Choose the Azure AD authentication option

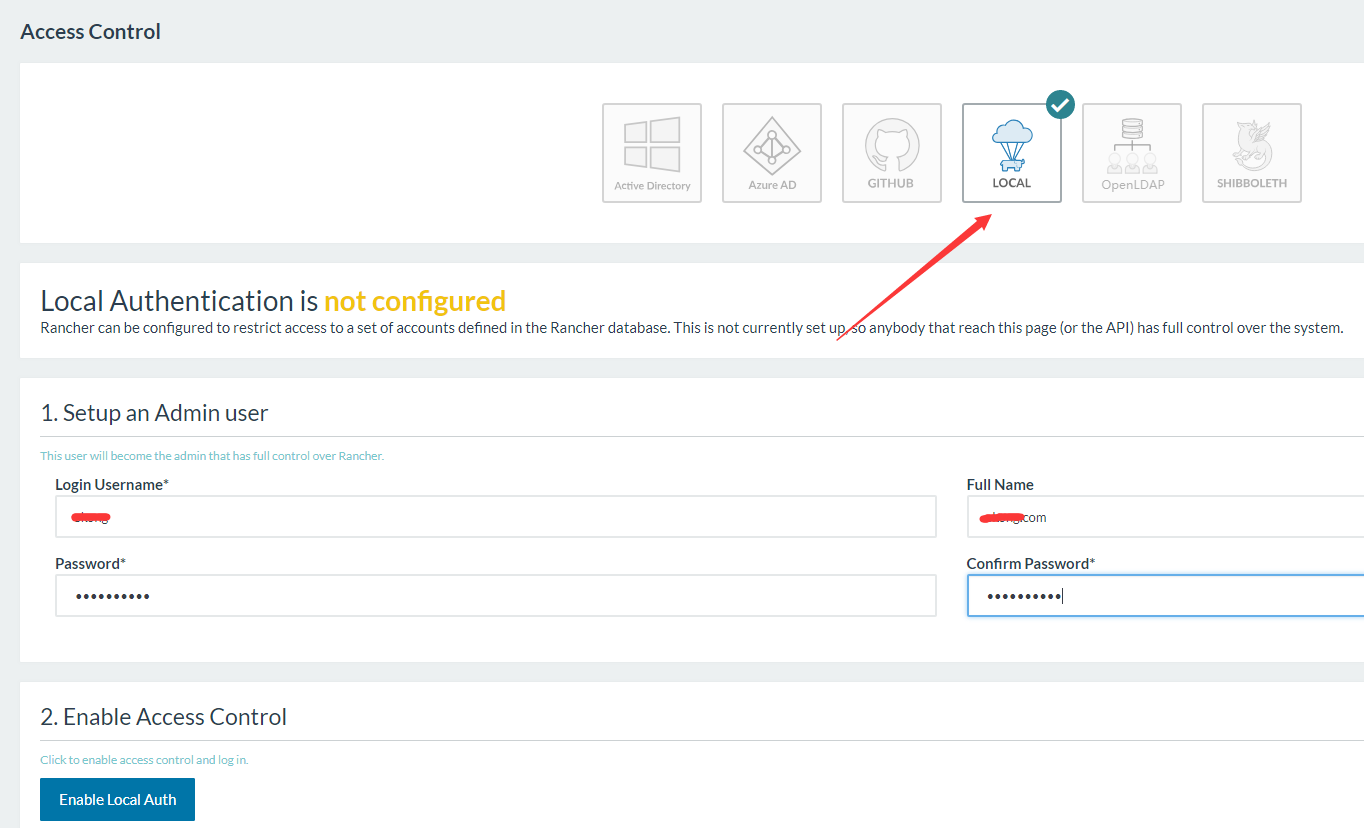tap(772, 153)
